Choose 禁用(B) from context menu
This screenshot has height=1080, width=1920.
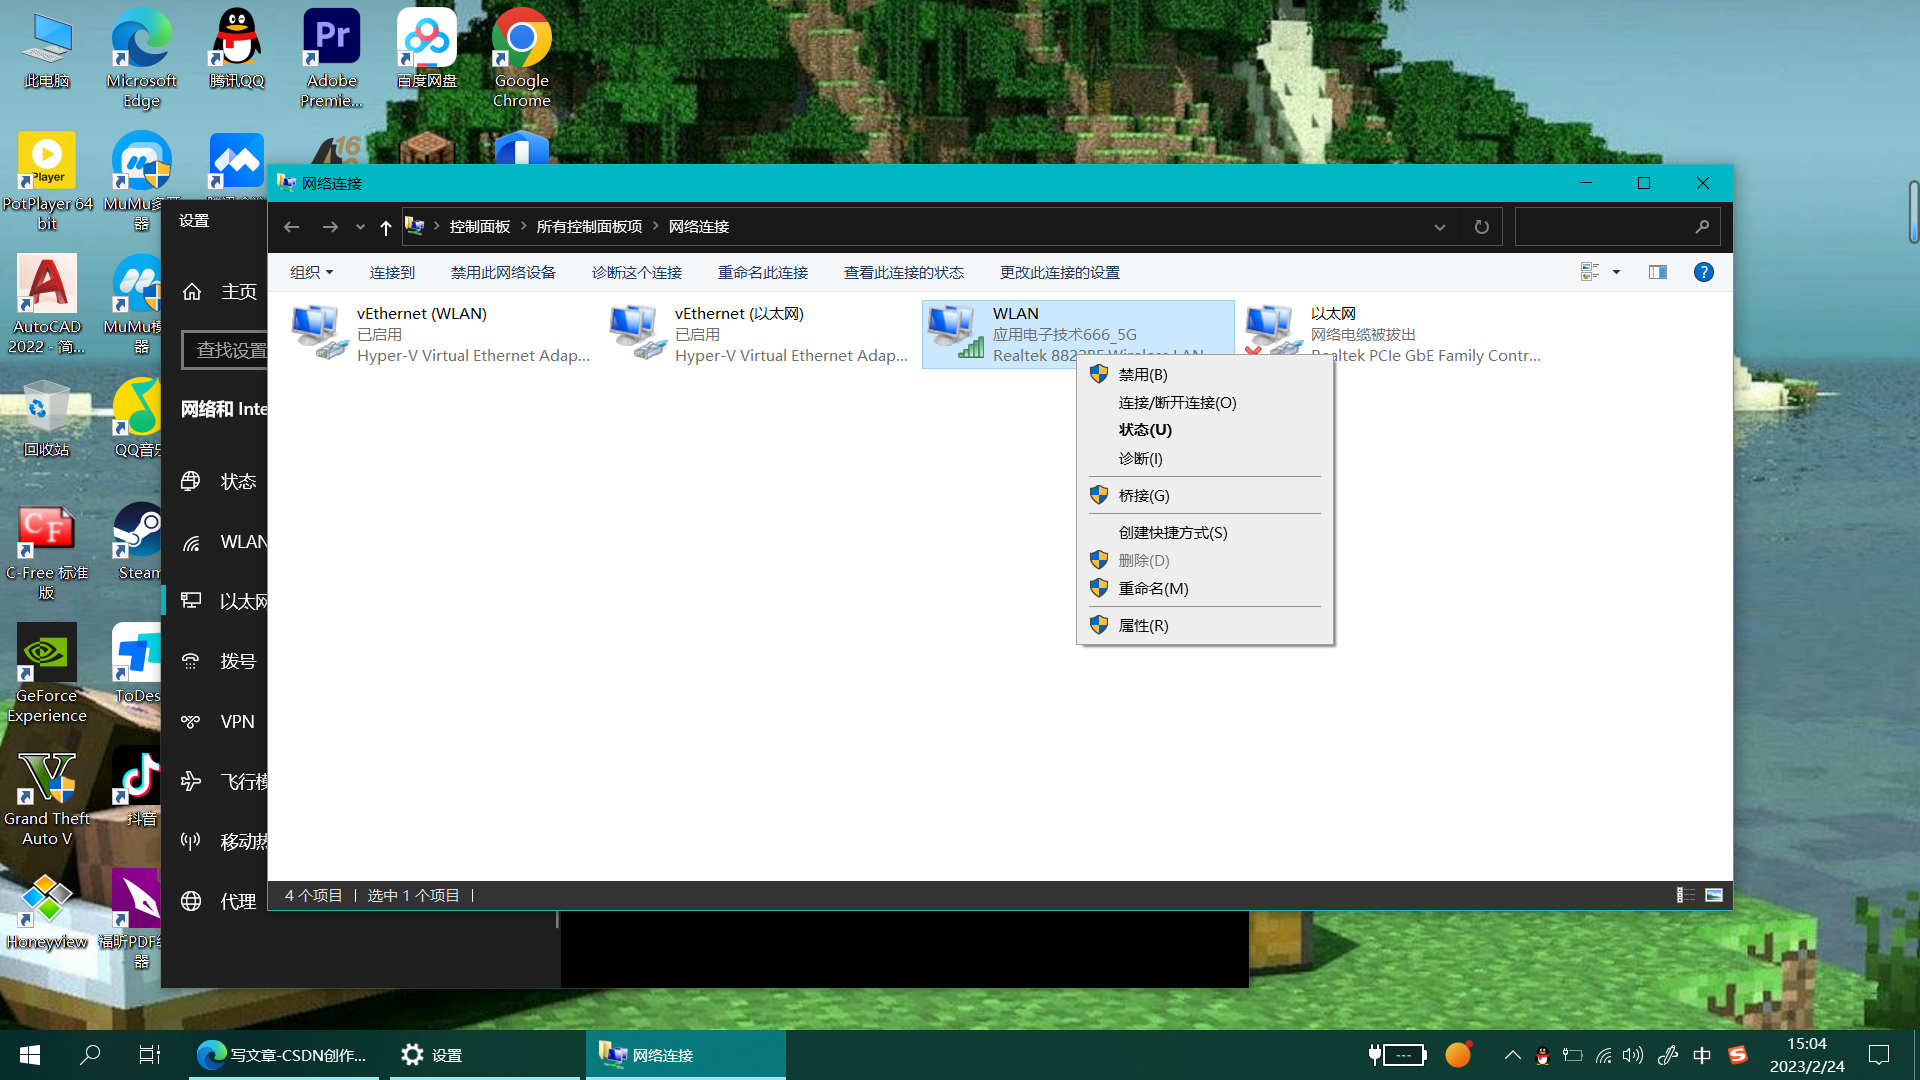point(1143,374)
